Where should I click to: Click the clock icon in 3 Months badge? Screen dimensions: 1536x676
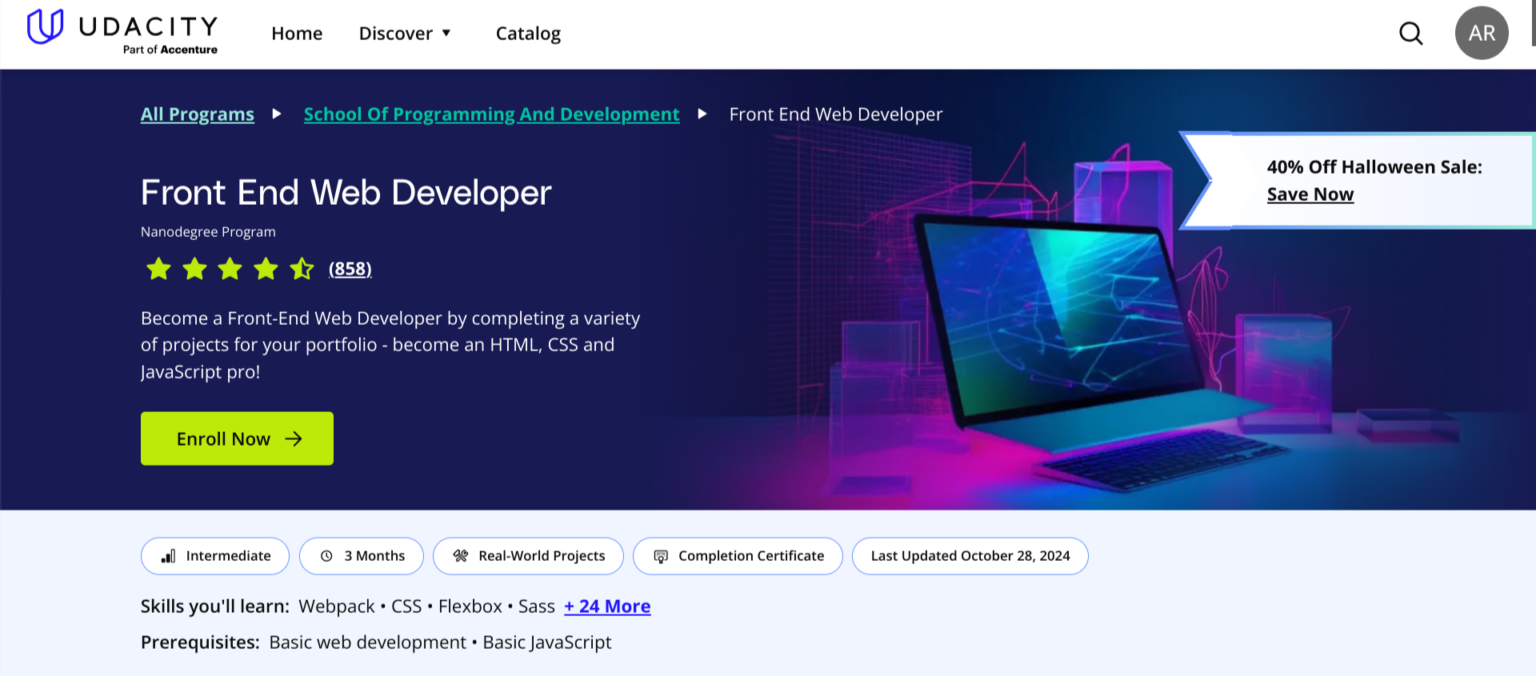click(x=325, y=555)
